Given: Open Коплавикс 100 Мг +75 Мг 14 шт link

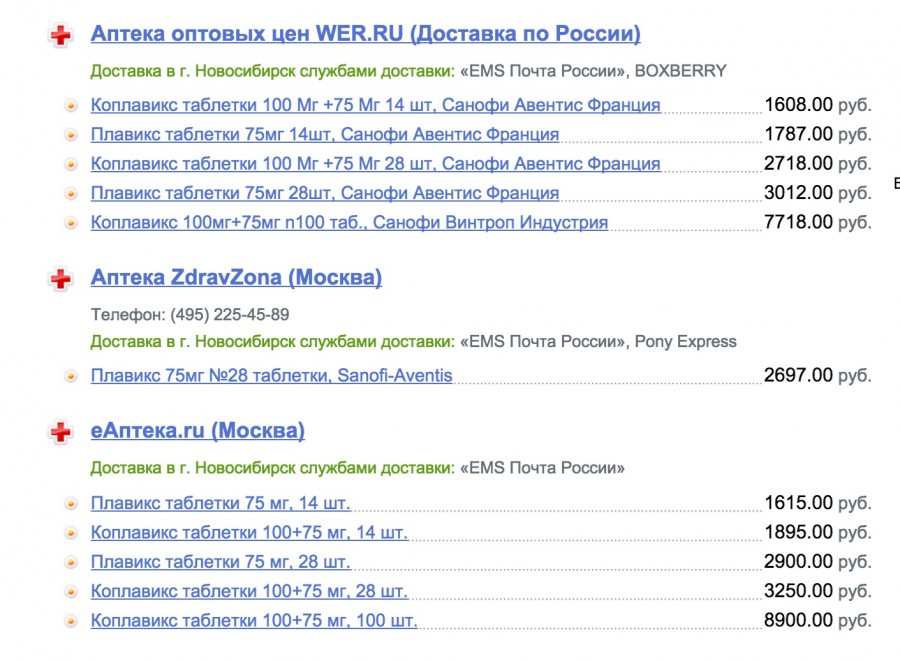Looking at the screenshot, I should tap(375, 105).
